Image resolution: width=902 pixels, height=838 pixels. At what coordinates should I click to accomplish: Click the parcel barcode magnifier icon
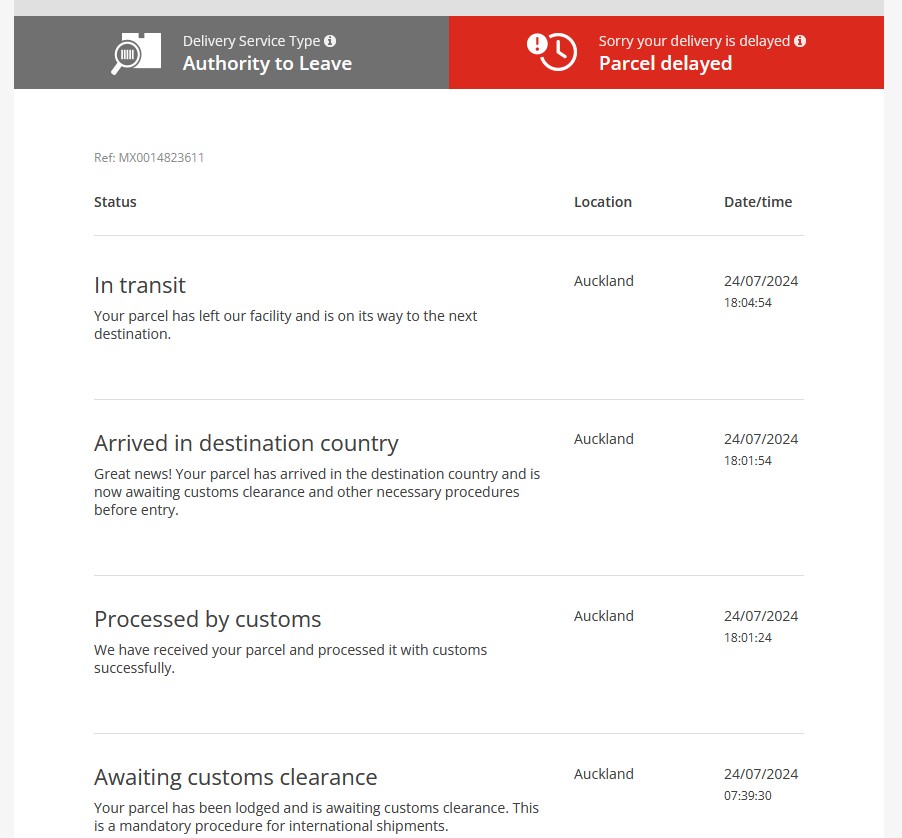pos(135,53)
